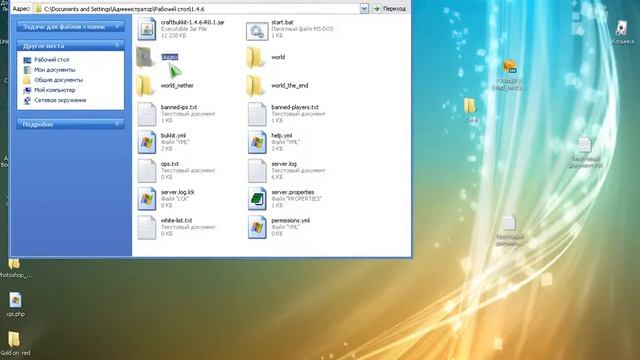The height and width of the screenshot is (360, 640).
Task: Click the world_the_end folder name
Action: click(x=290, y=86)
